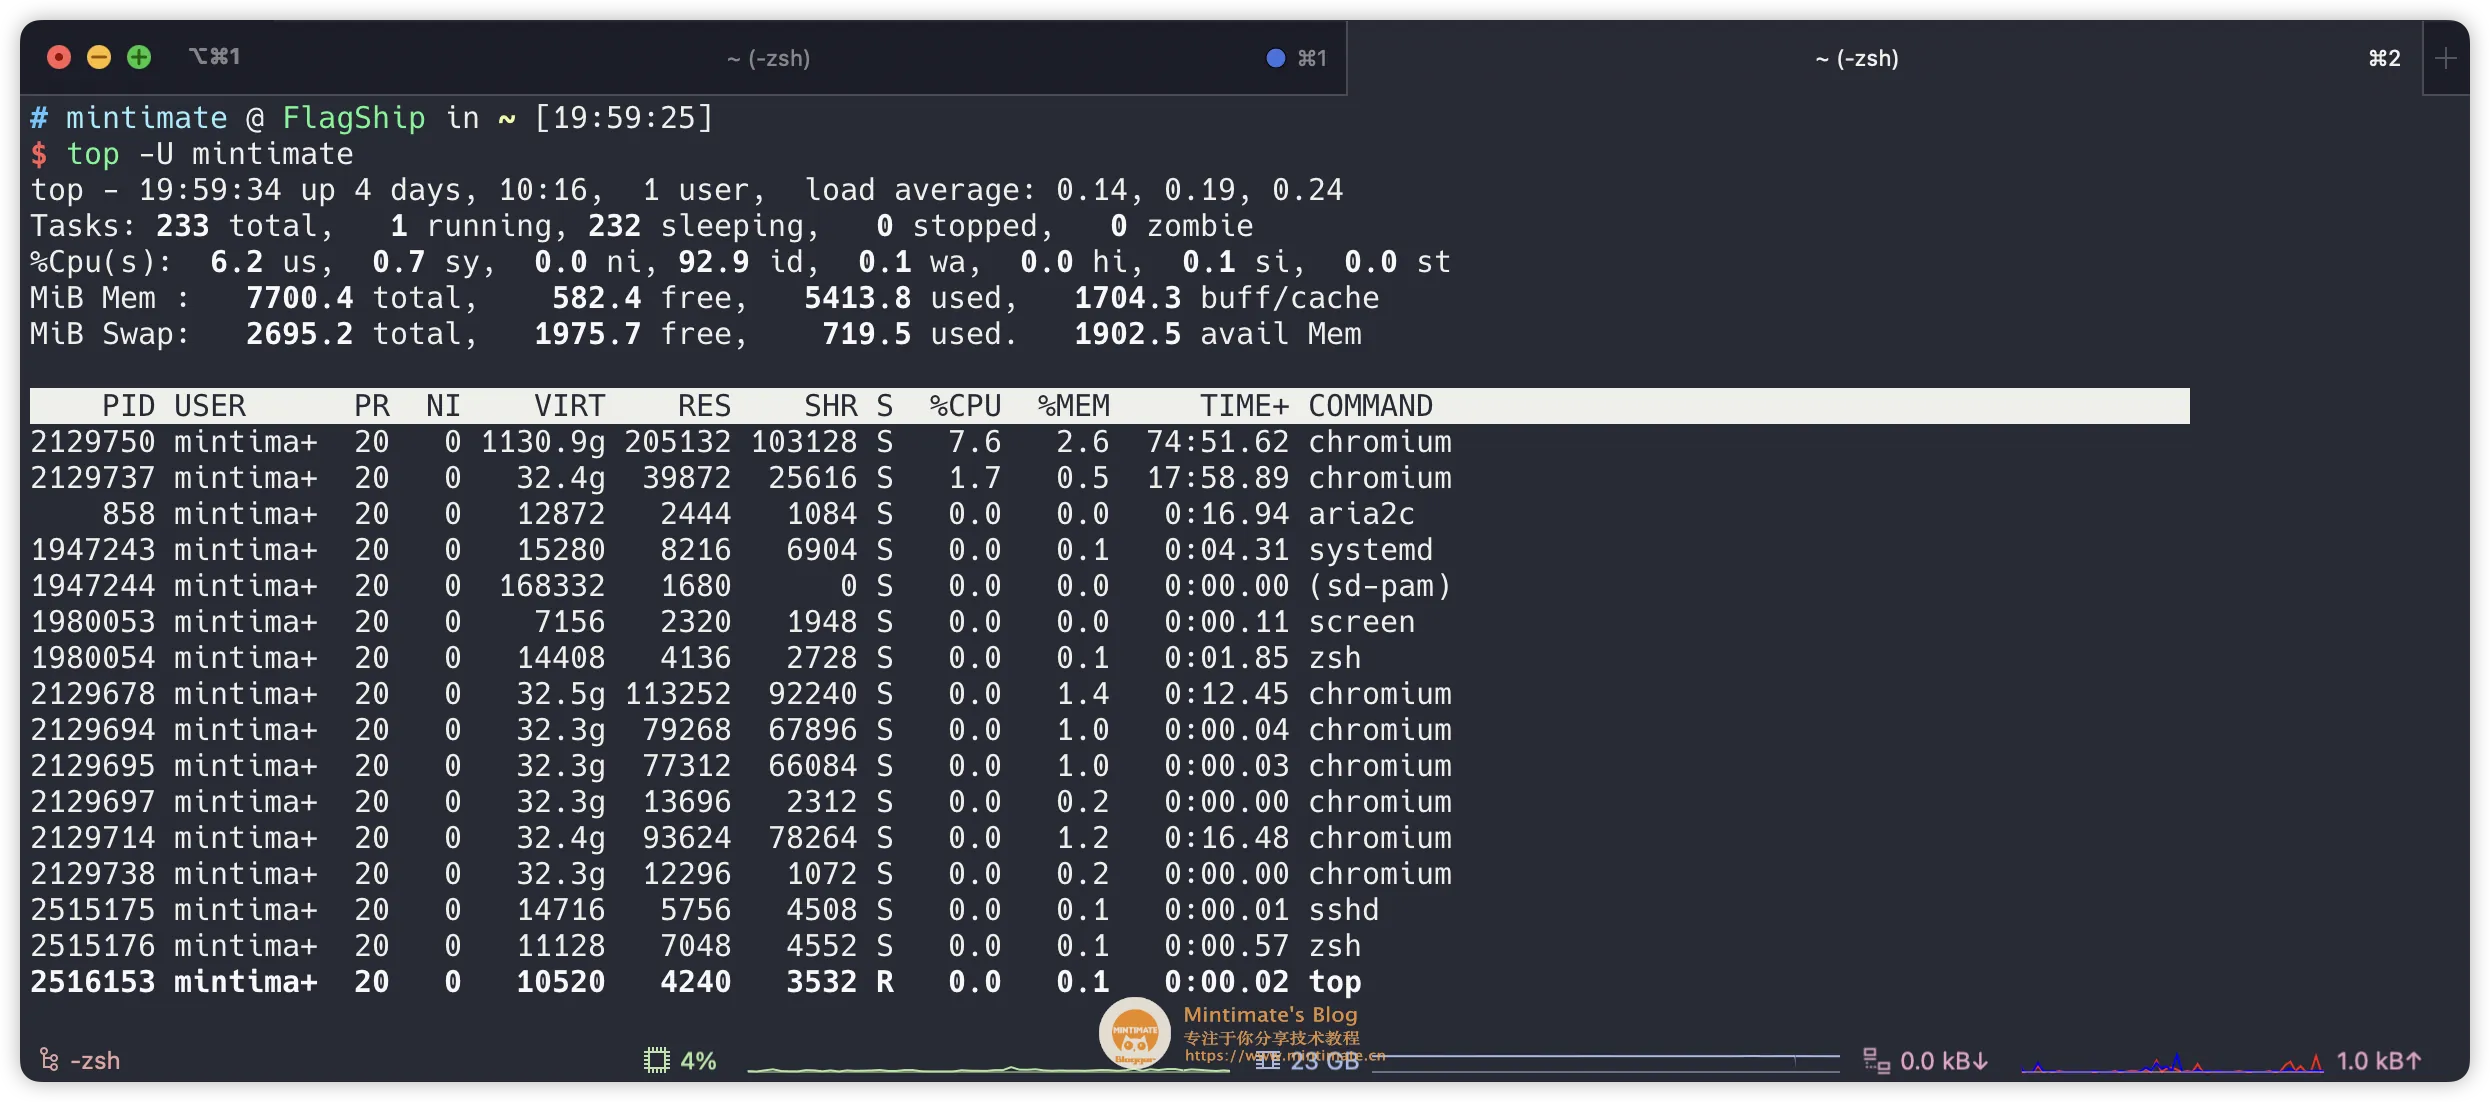Click the load average 0.14 value
2490x1102 pixels.
point(1091,190)
